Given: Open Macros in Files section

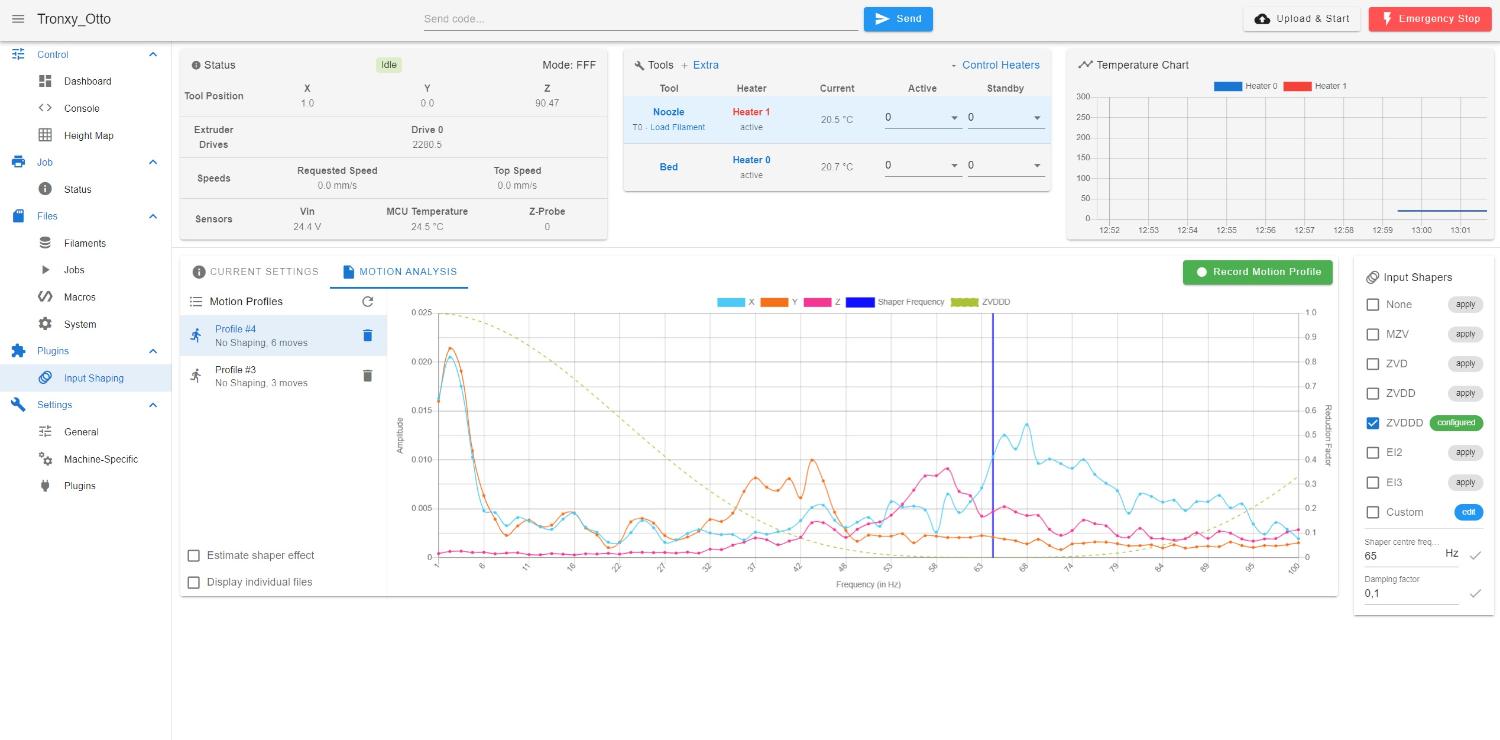Looking at the screenshot, I should pos(80,297).
